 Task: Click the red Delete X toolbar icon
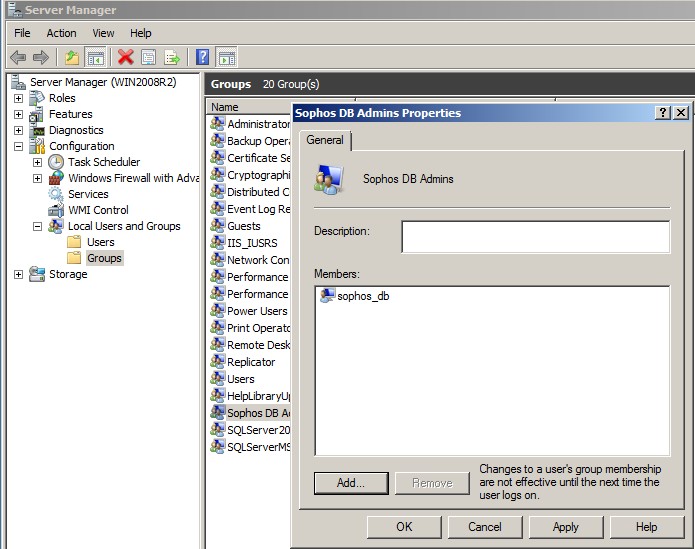(126, 57)
